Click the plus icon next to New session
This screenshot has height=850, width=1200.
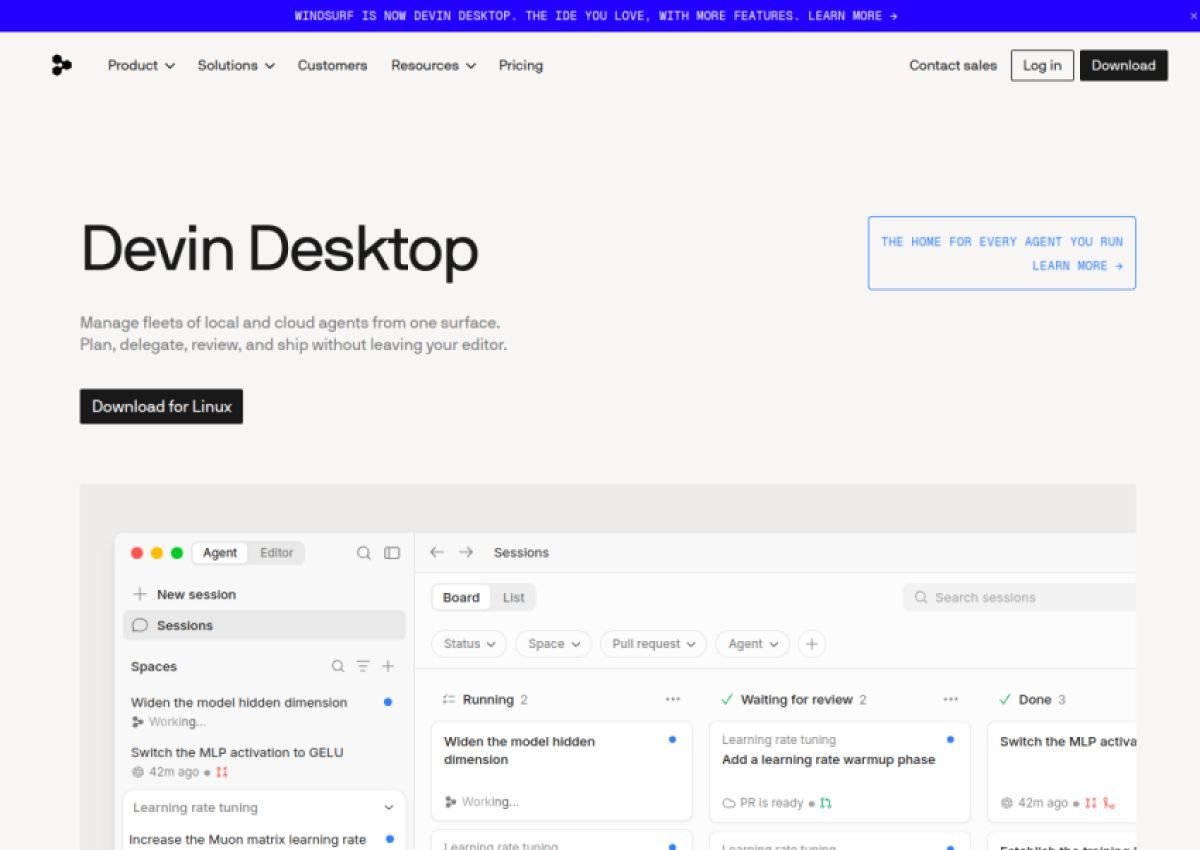click(140, 594)
